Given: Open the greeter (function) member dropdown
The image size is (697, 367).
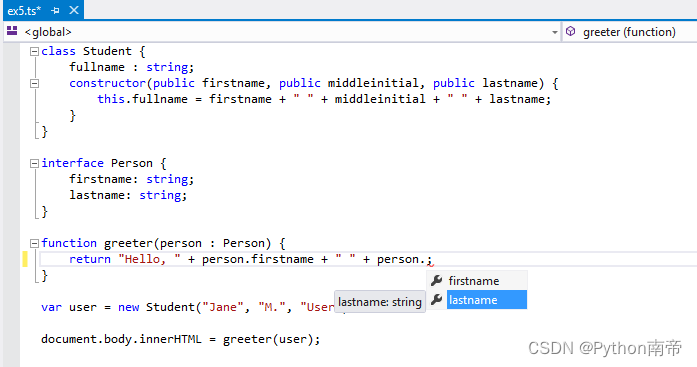Looking at the screenshot, I should (x=629, y=32).
